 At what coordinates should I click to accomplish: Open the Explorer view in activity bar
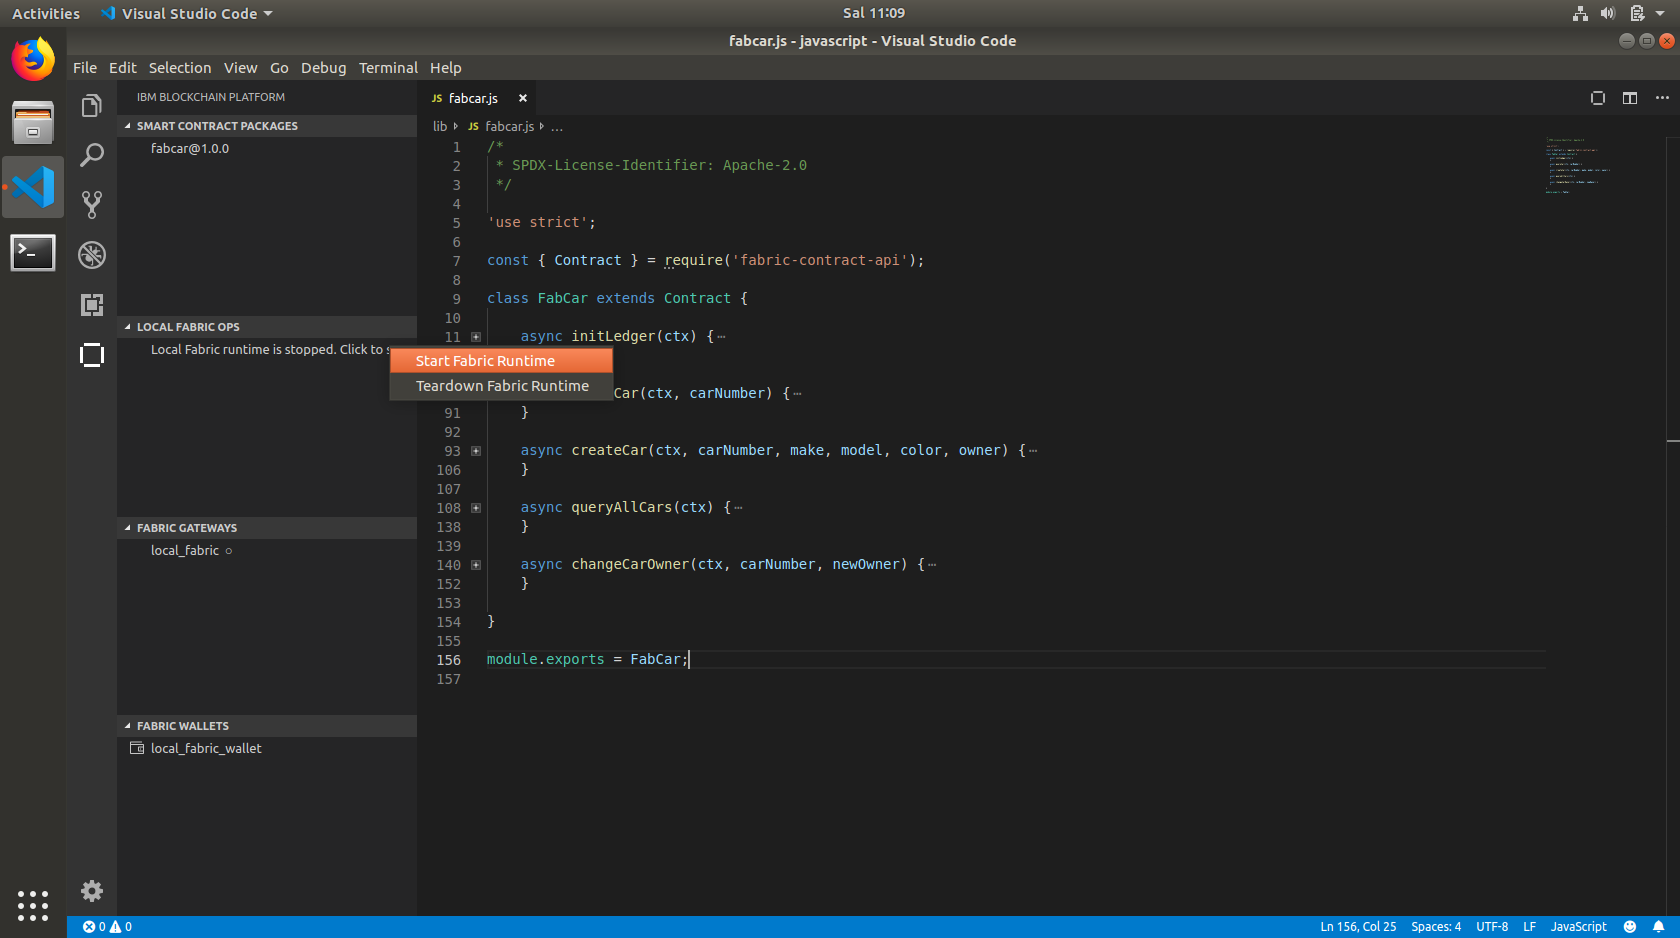click(x=91, y=106)
